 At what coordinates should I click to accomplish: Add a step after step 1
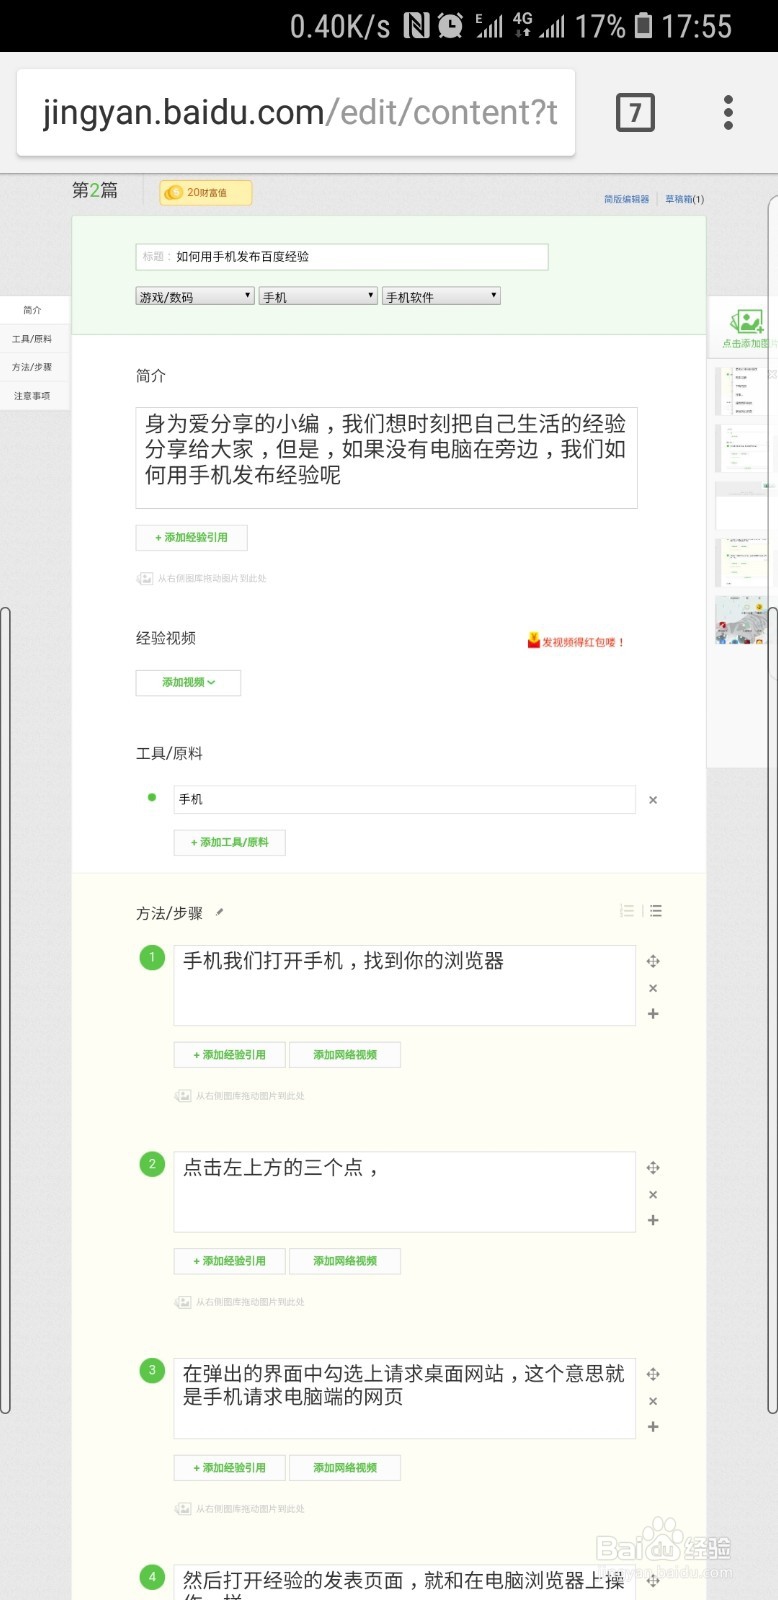pos(653,1014)
